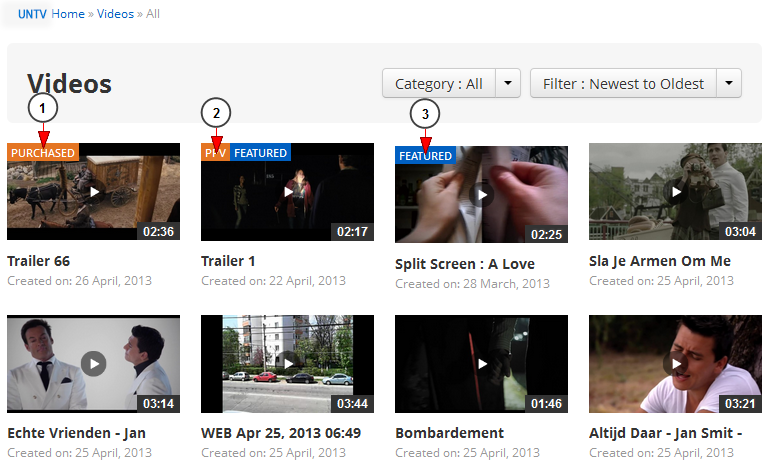Viewport: 768px width, 474px height.
Task: Click FEATURED badge on Split Screen video
Action: pyautogui.click(x=425, y=156)
